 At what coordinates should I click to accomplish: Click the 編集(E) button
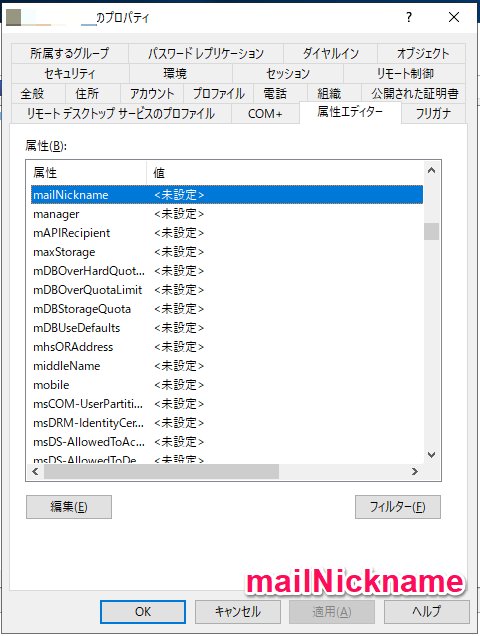(69, 507)
